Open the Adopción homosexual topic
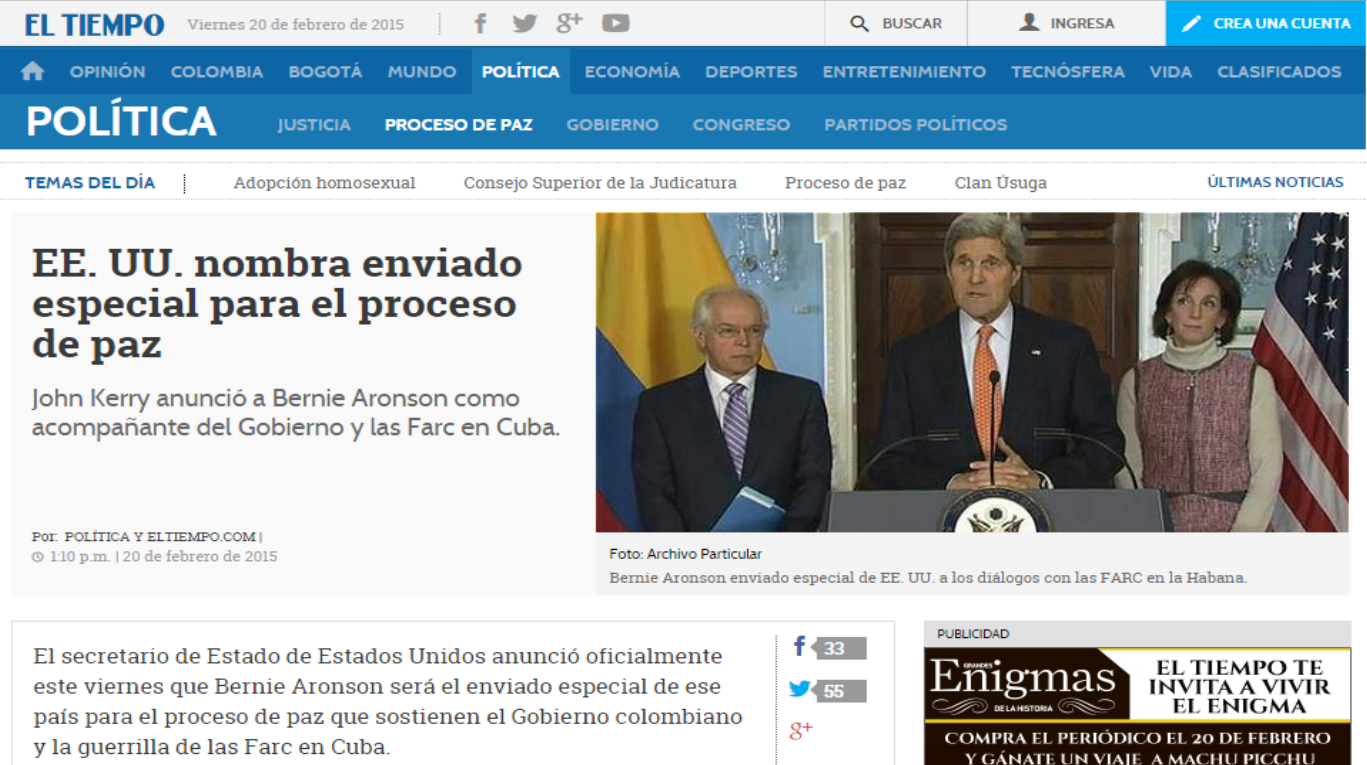 (324, 183)
